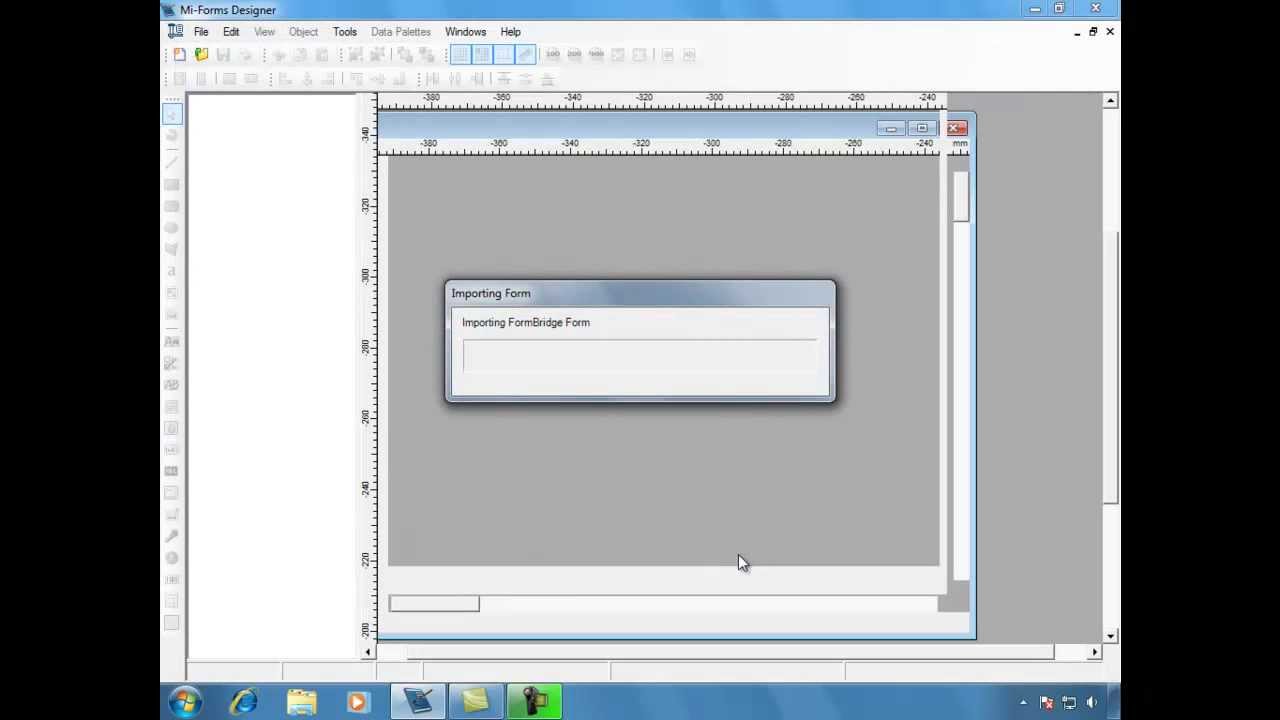The image size is (1280, 720).
Task: Select the Rounded Rectangle drawing tool
Action: pos(172,206)
